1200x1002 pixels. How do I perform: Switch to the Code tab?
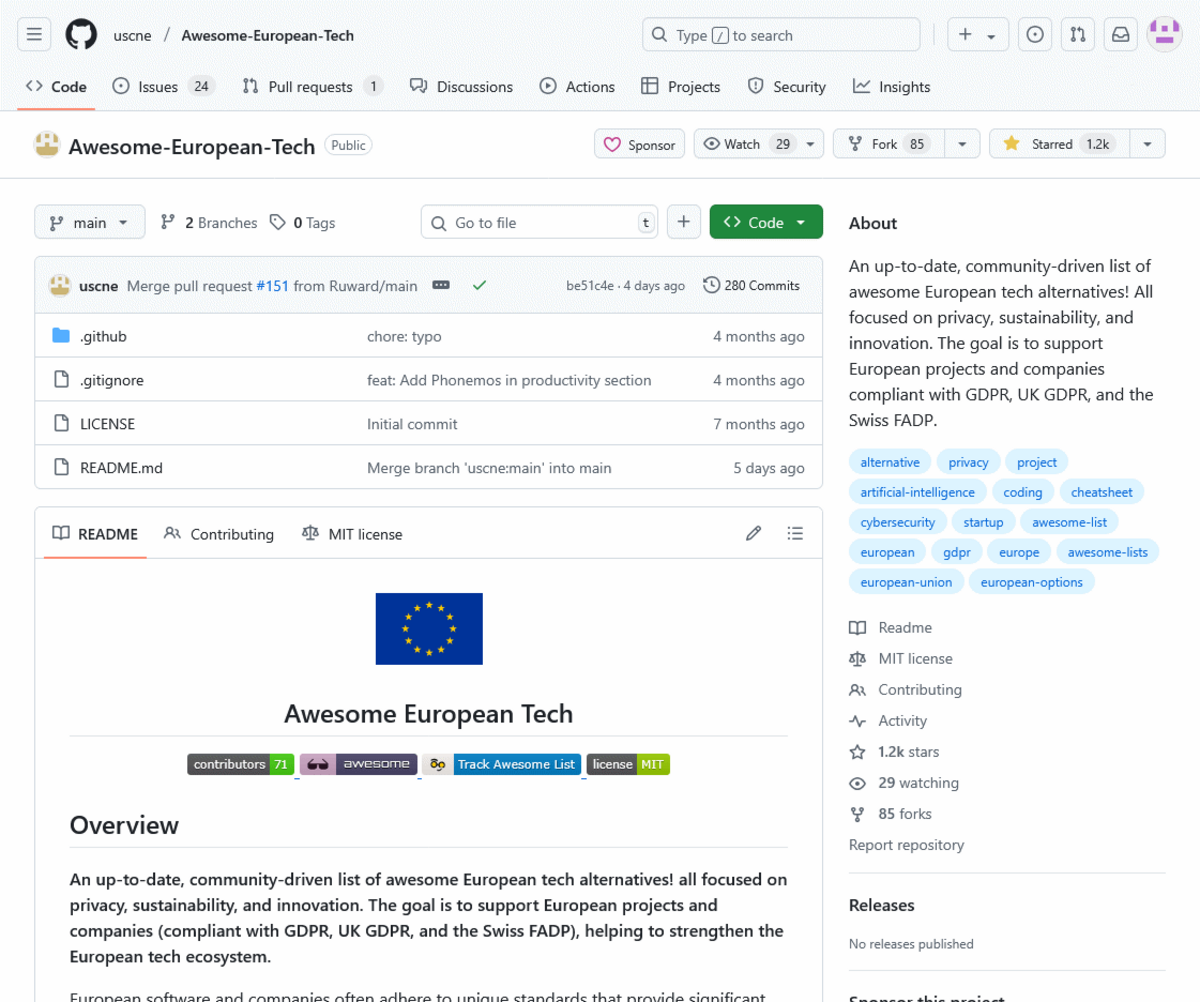coord(57,87)
